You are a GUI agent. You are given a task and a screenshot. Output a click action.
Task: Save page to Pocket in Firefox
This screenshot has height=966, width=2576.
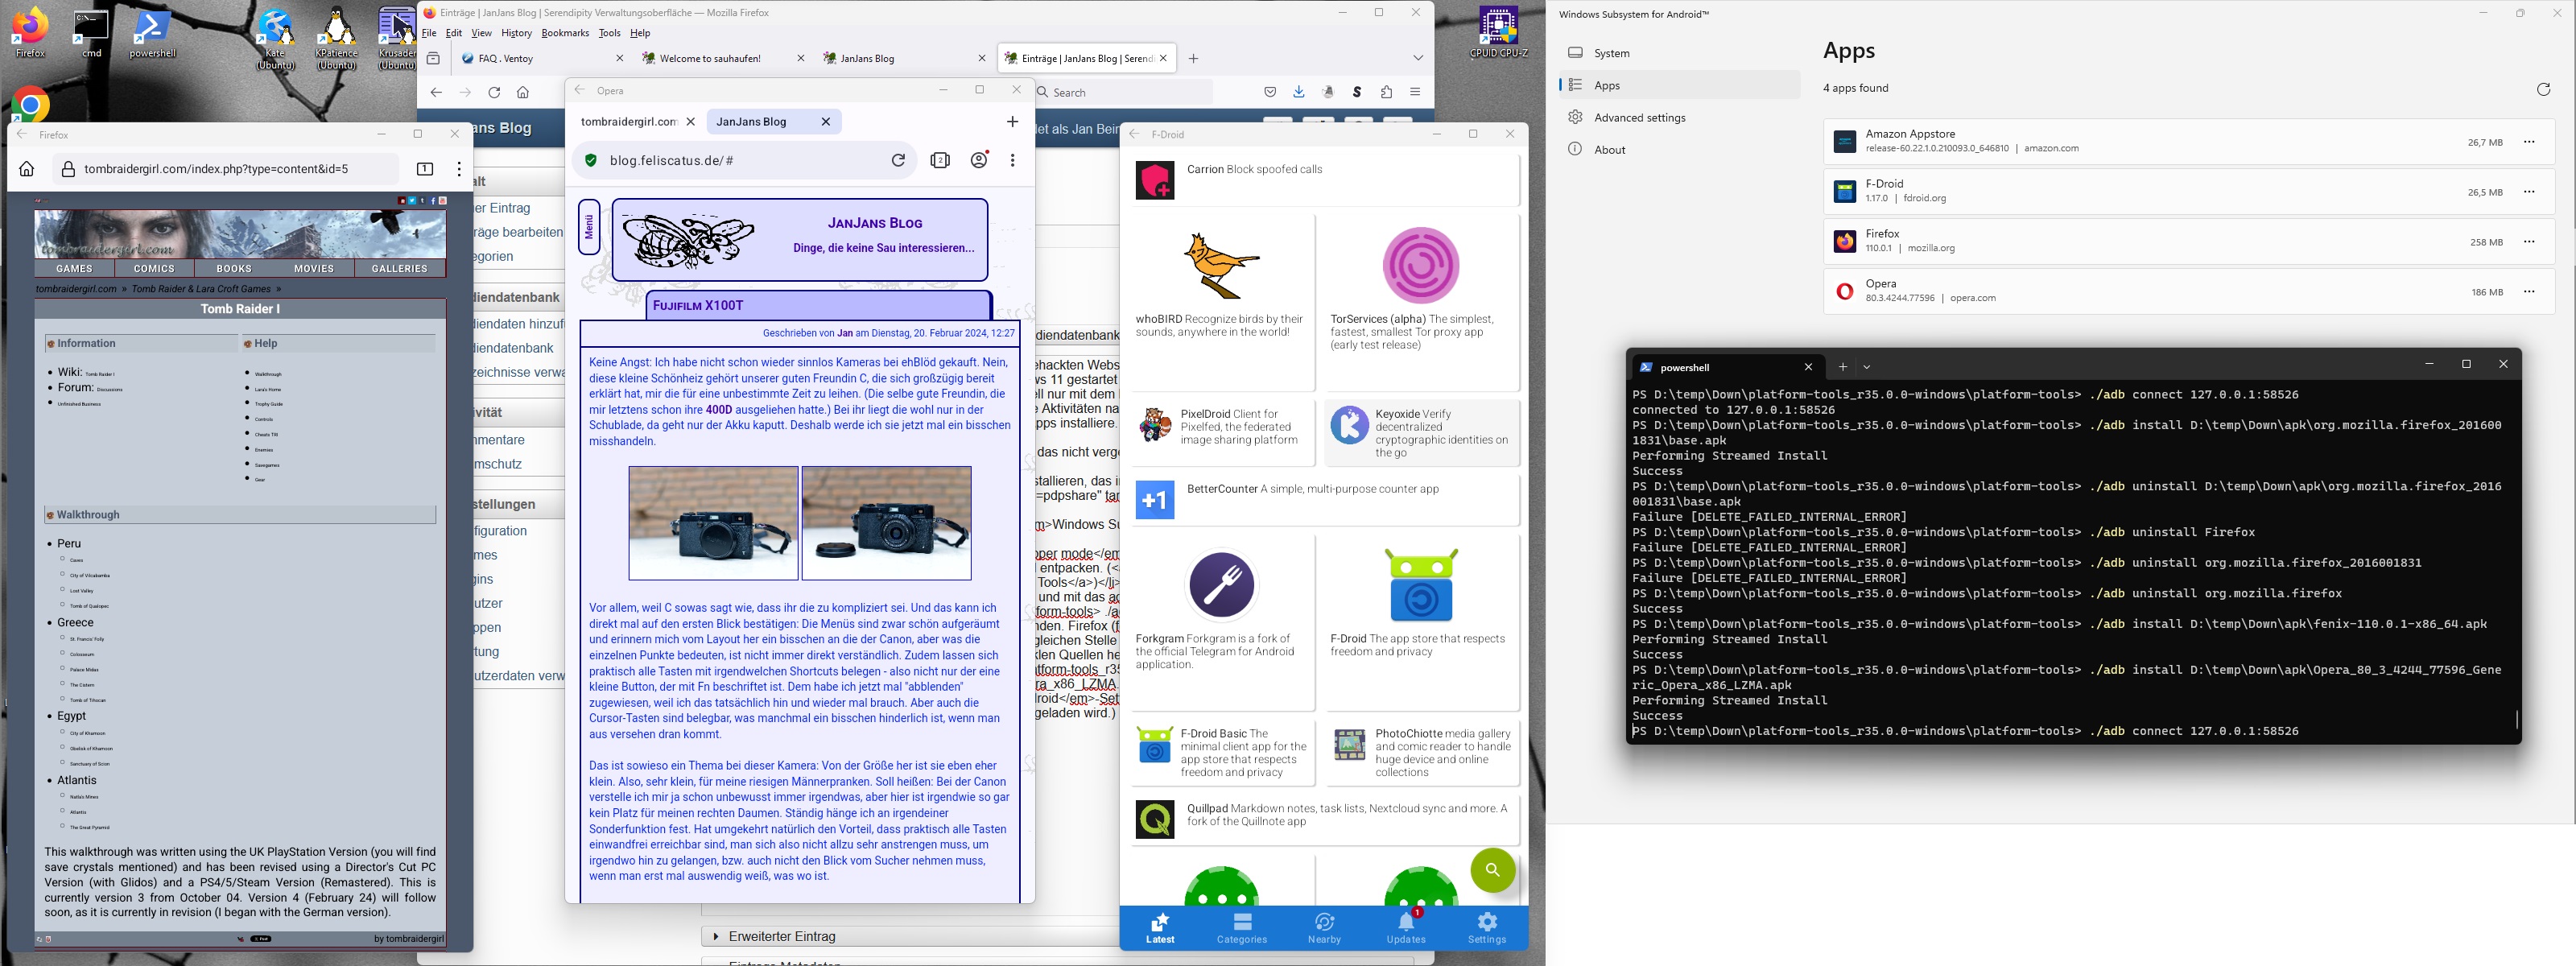(1270, 92)
